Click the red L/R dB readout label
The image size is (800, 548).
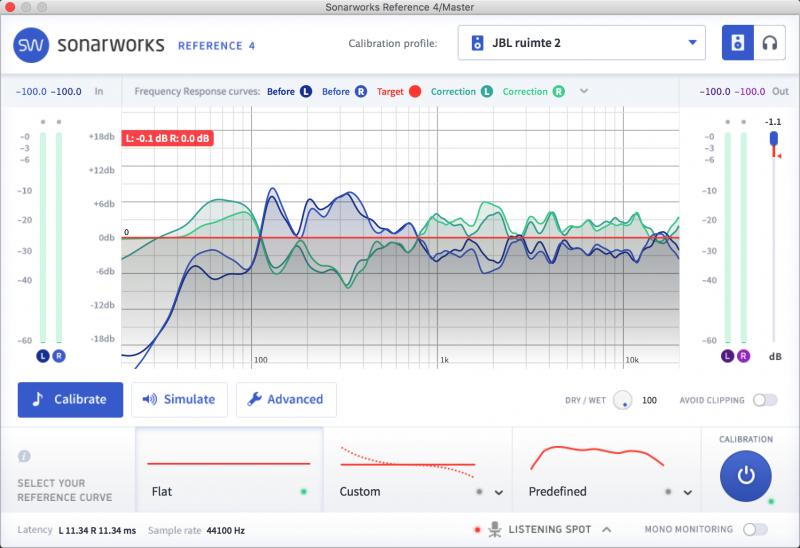pos(167,138)
